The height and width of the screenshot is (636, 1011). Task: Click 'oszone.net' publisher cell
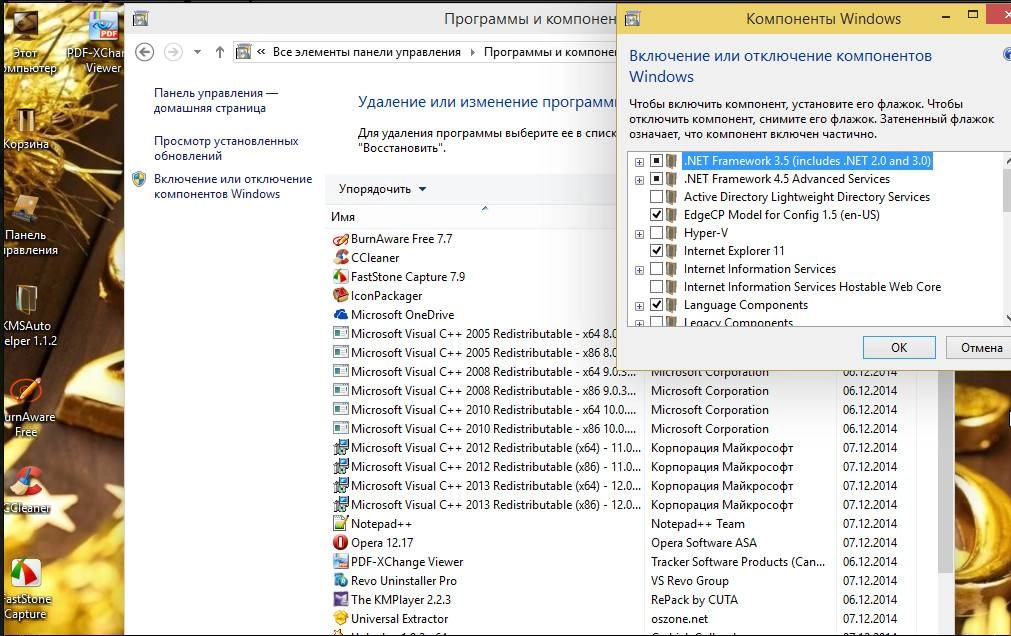679,619
